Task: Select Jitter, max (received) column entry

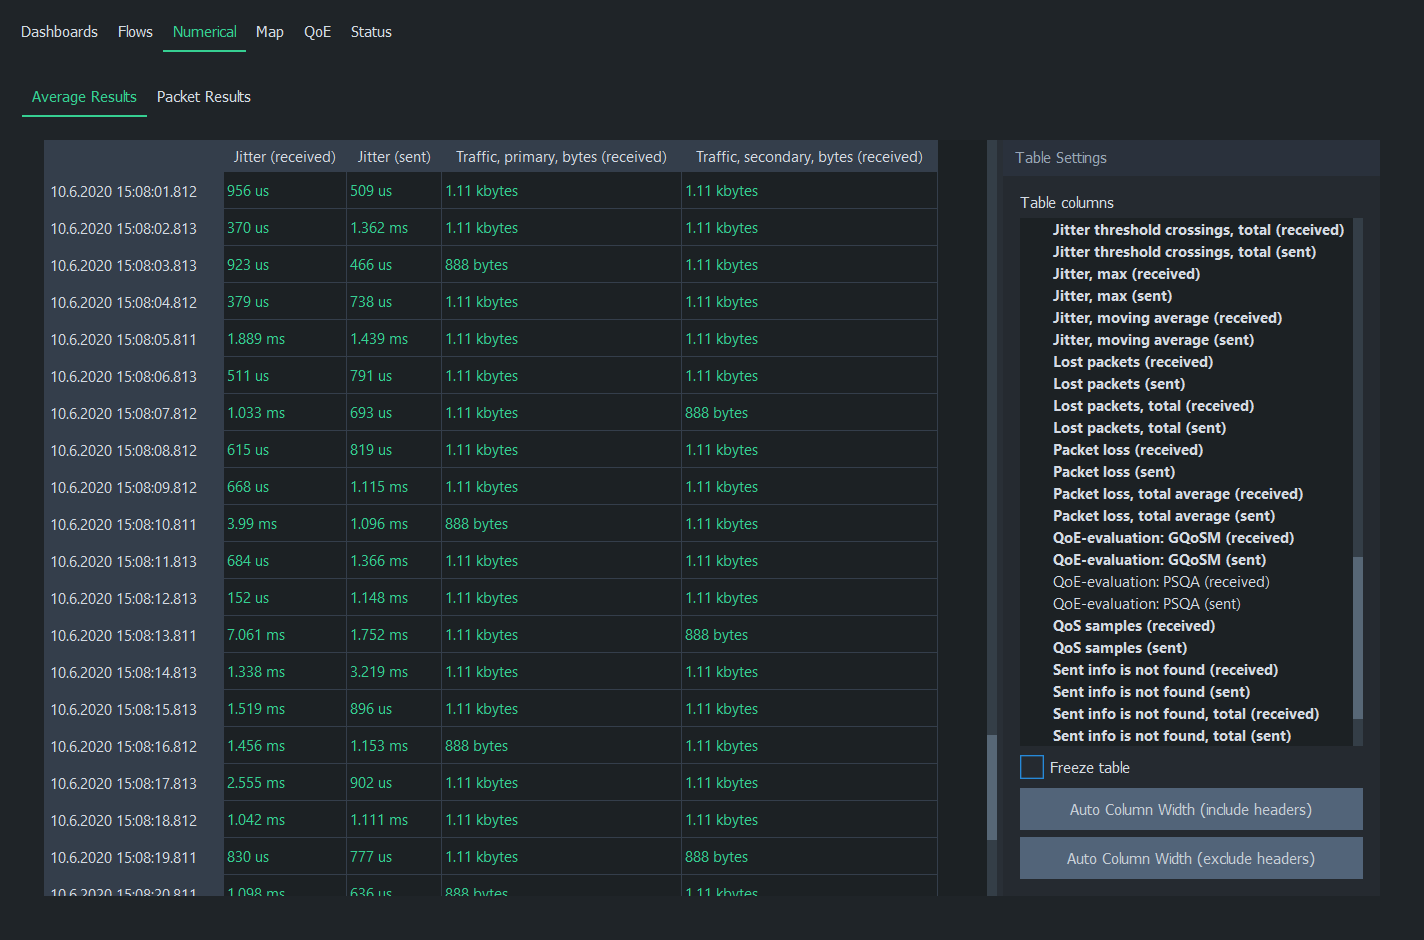Action: click(1126, 274)
